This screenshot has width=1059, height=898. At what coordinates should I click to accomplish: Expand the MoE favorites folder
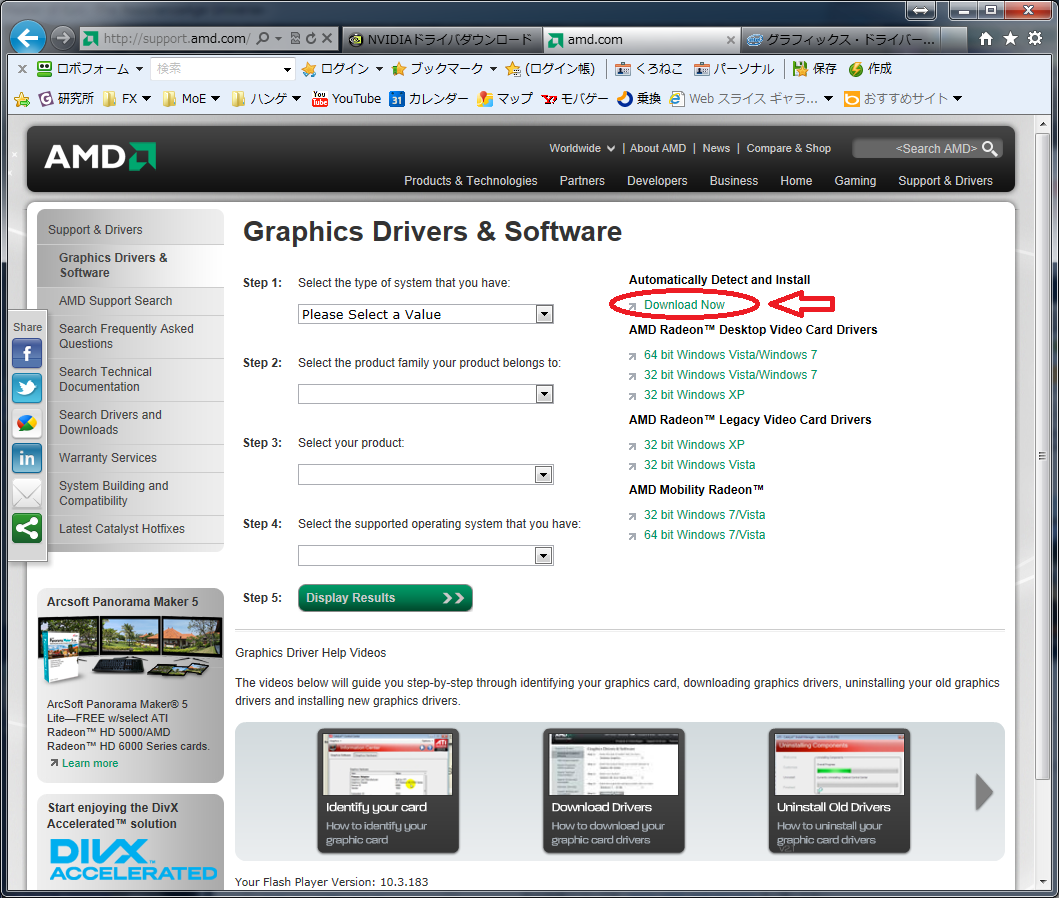pyautogui.click(x=192, y=99)
